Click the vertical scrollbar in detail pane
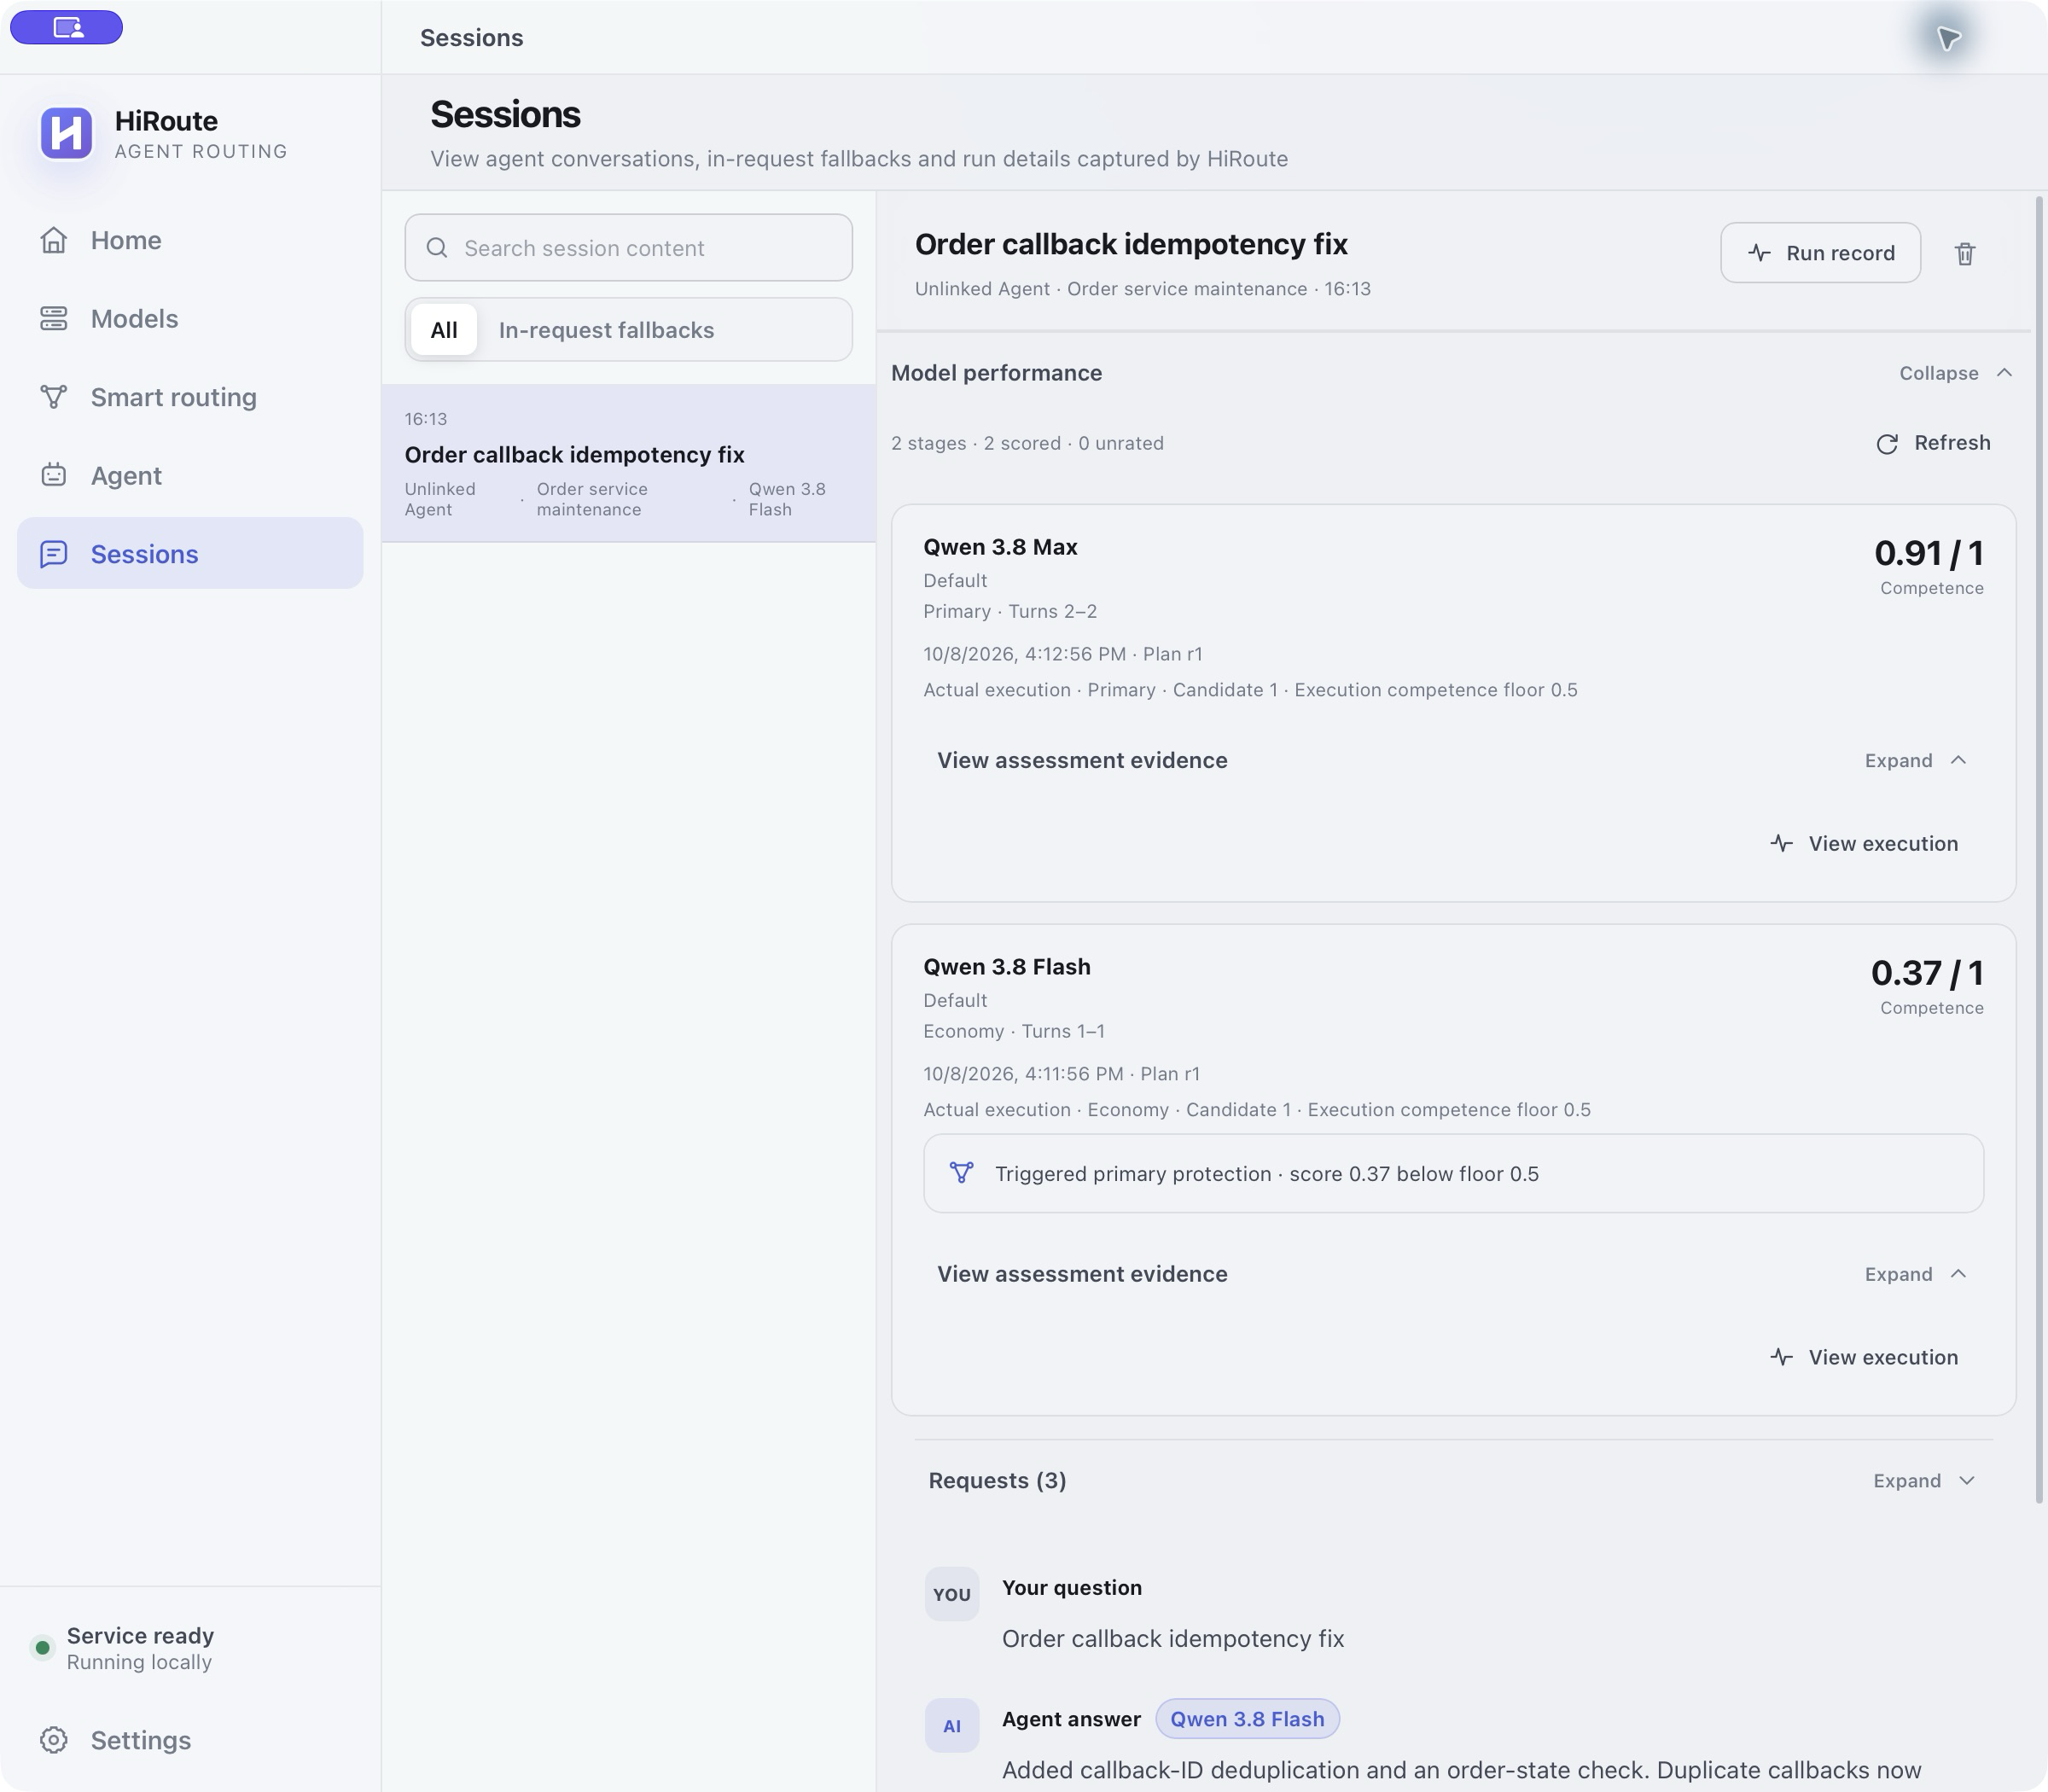The image size is (2048, 1792). pos(2038,849)
